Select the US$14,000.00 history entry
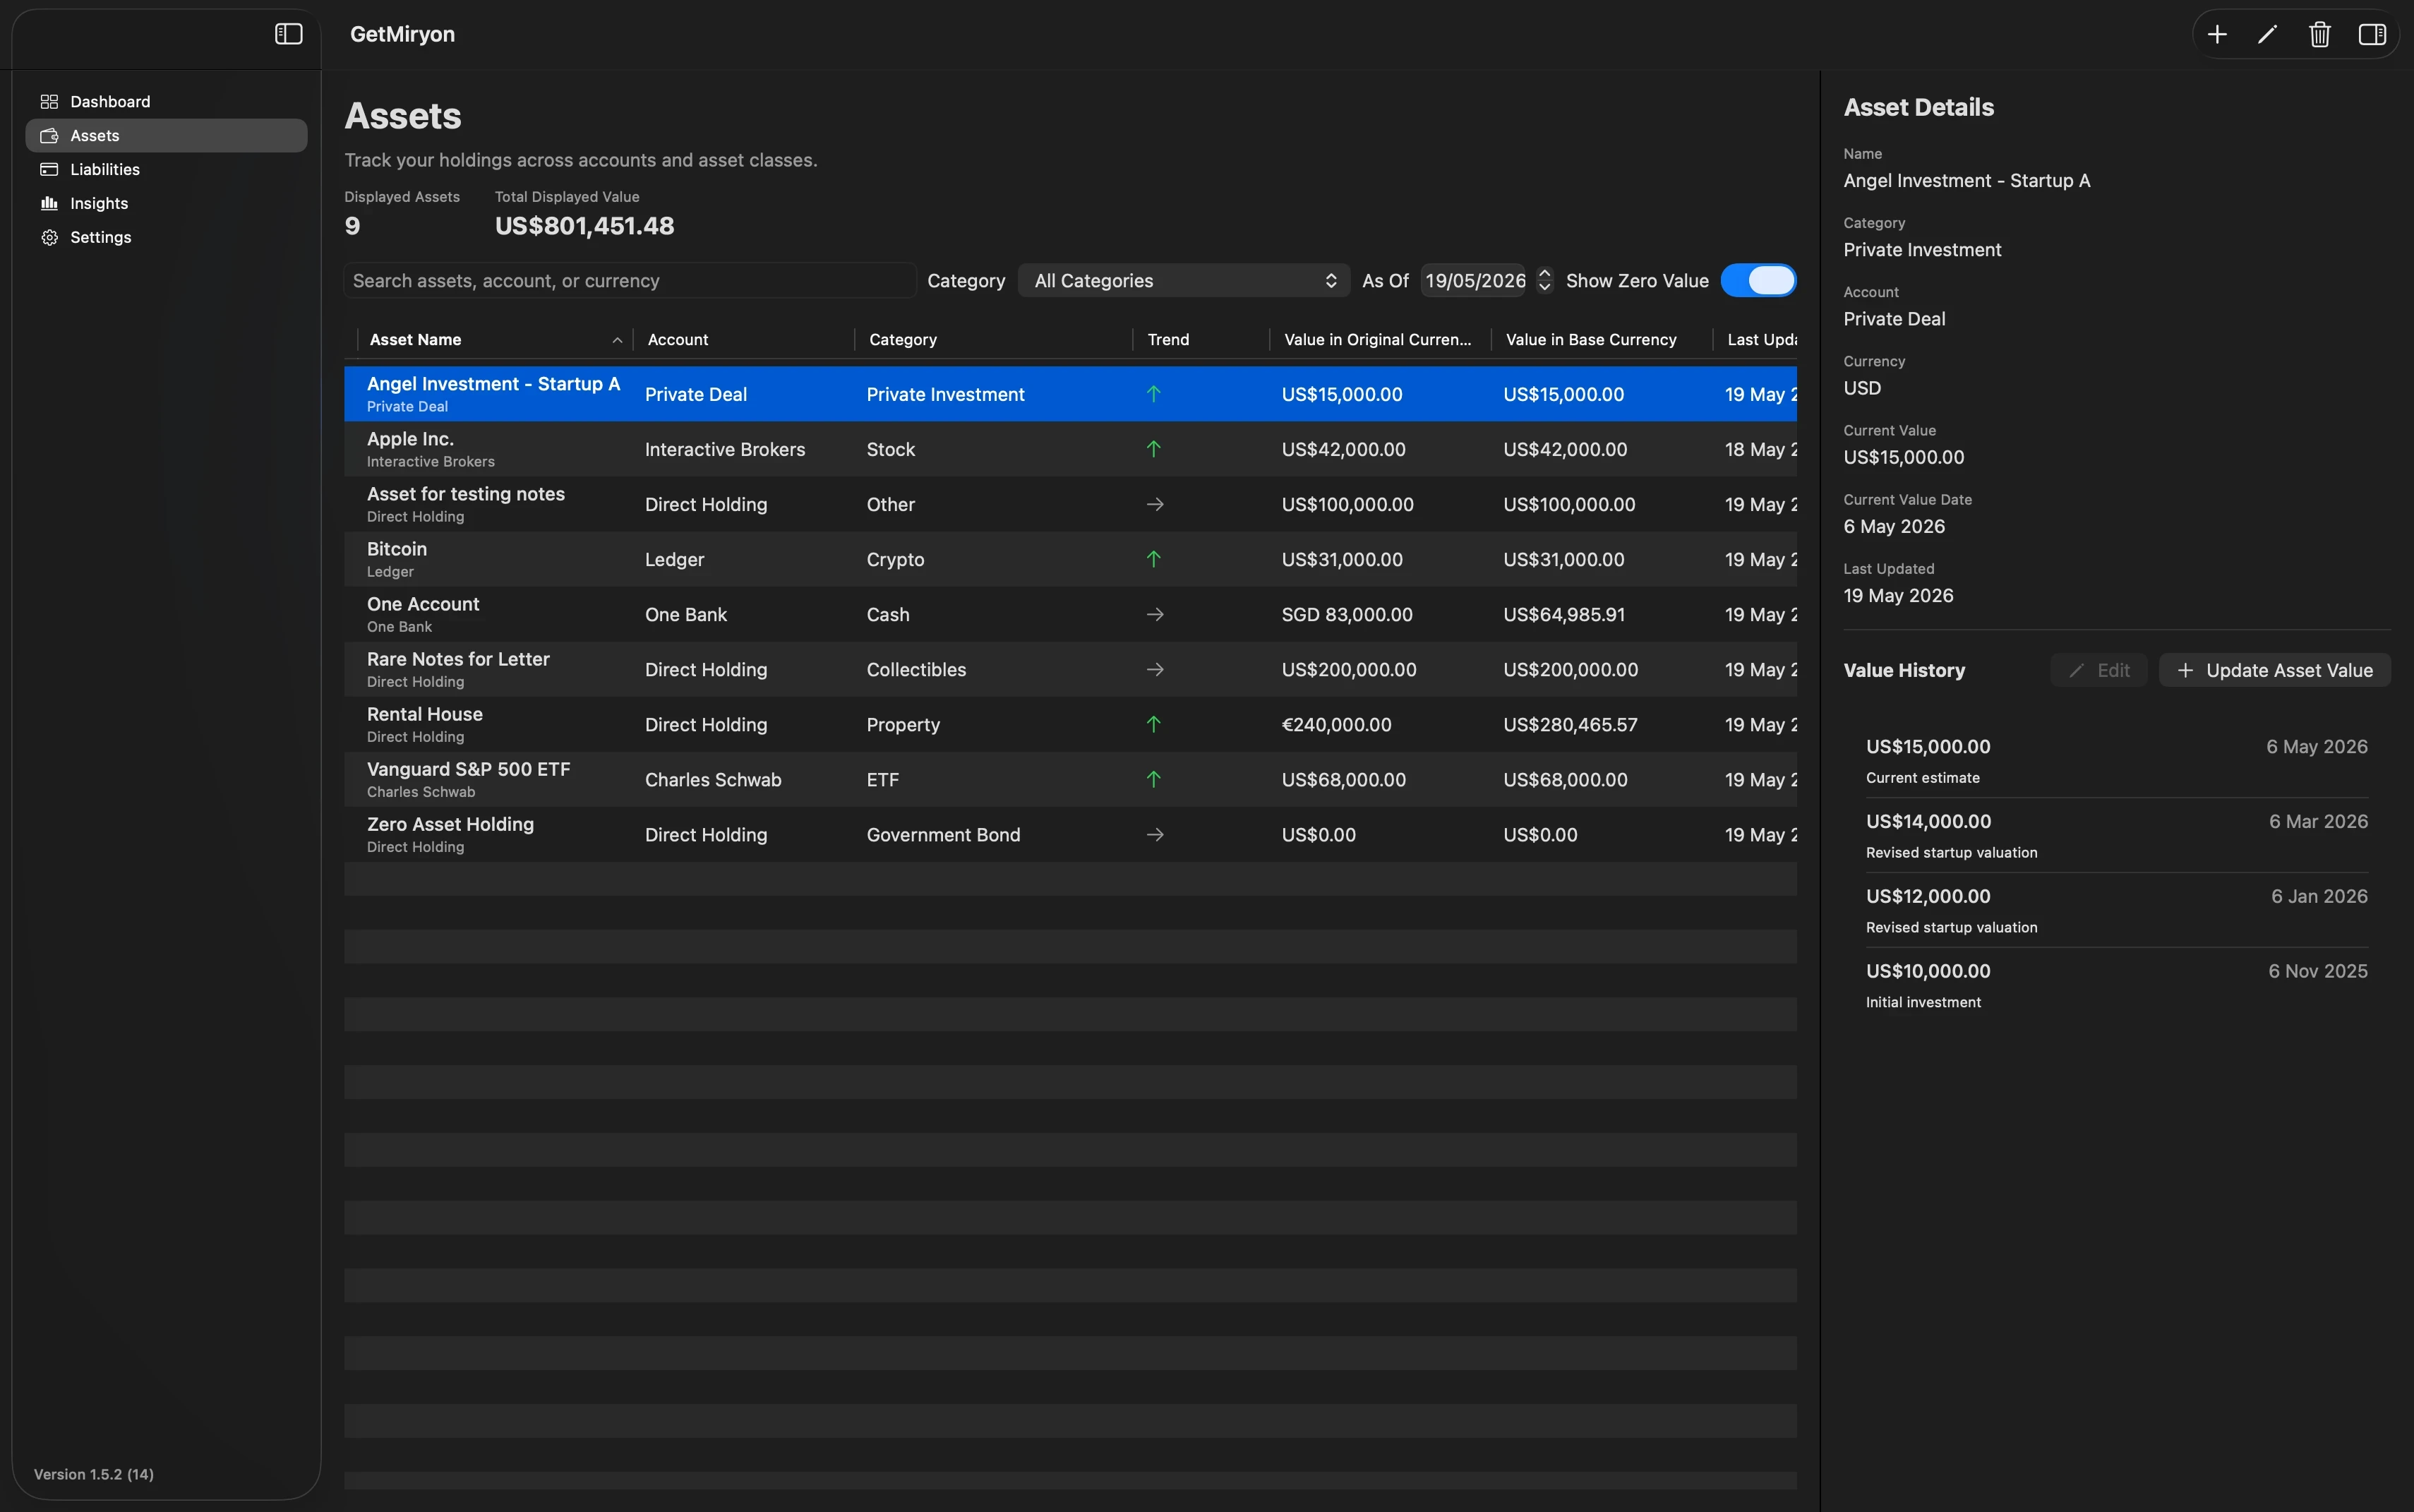 pyautogui.click(x=2116, y=835)
